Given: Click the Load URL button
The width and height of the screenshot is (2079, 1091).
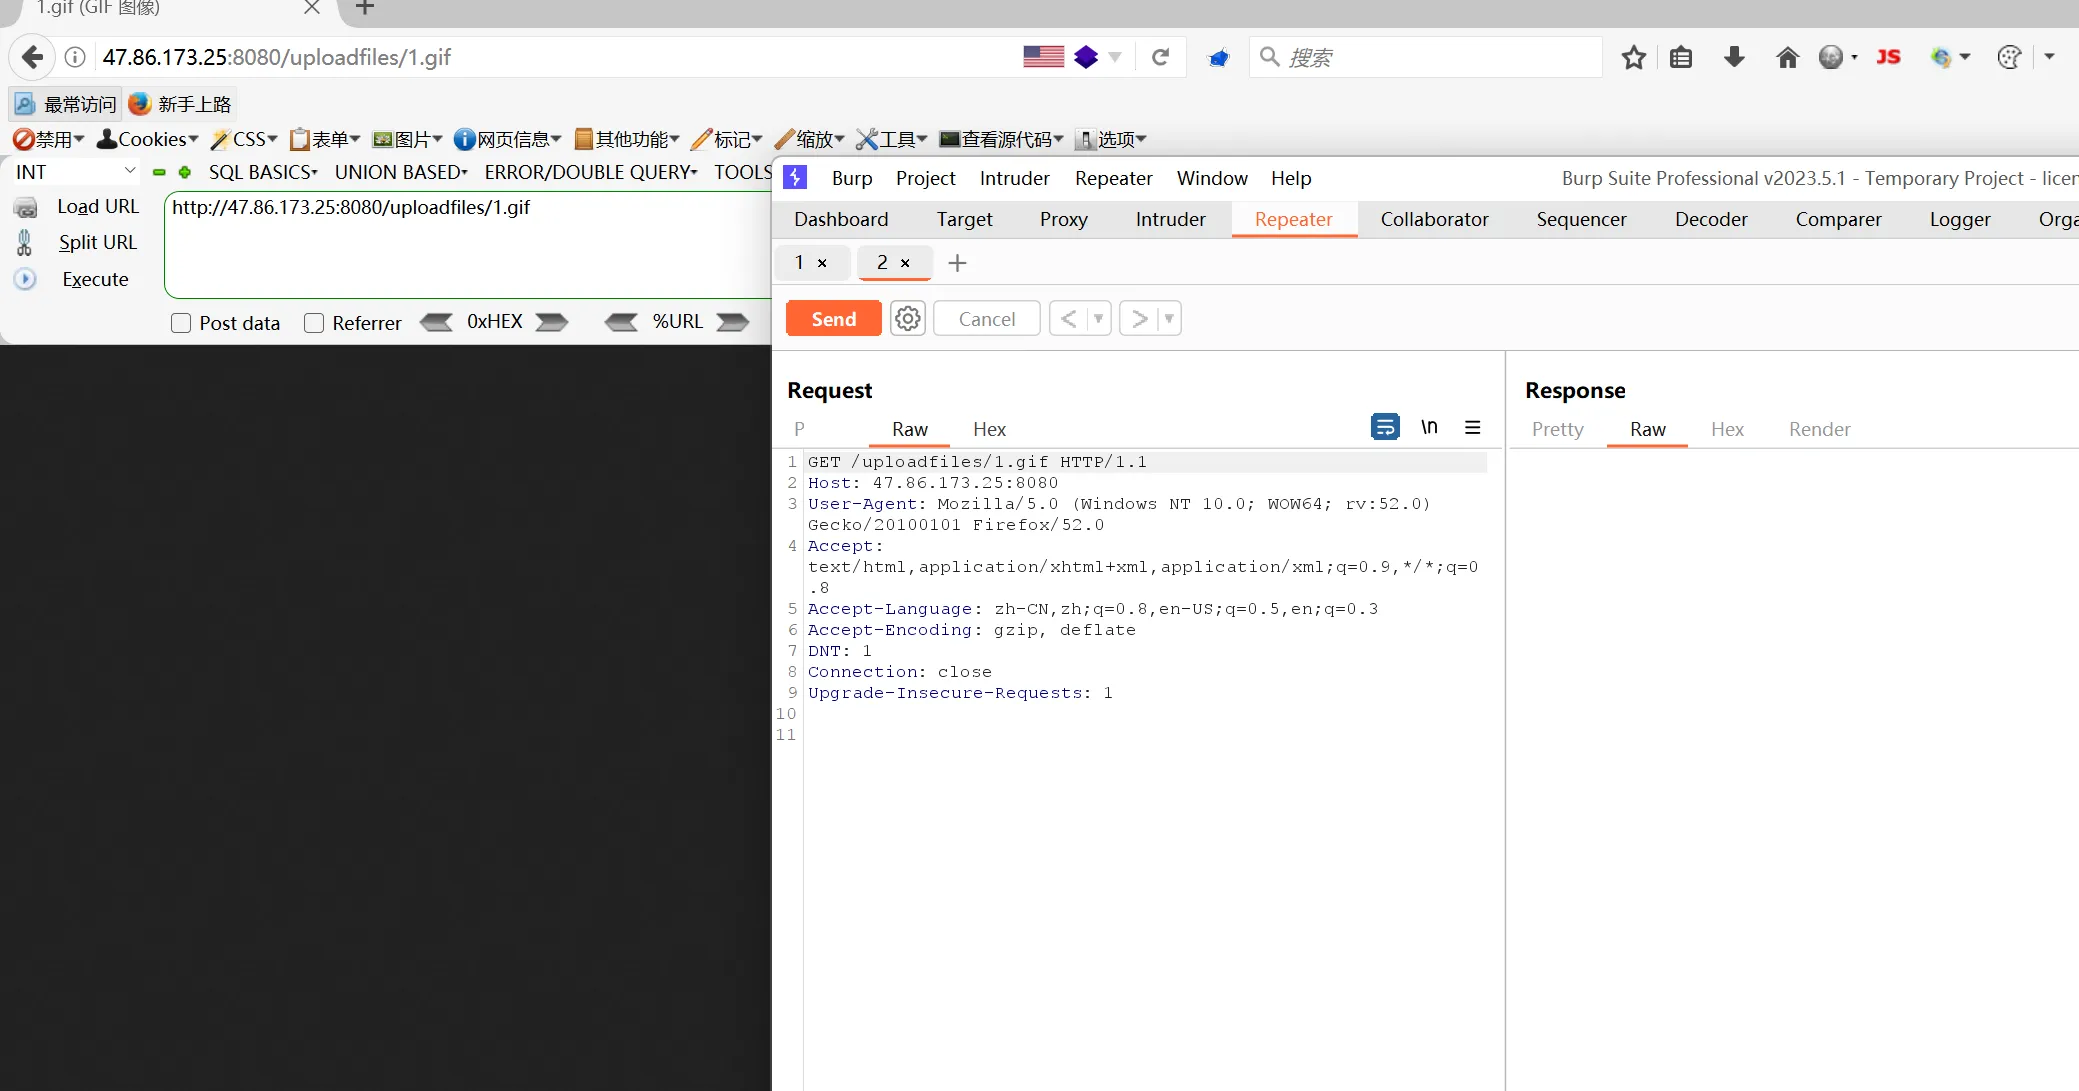Looking at the screenshot, I should click(x=97, y=206).
